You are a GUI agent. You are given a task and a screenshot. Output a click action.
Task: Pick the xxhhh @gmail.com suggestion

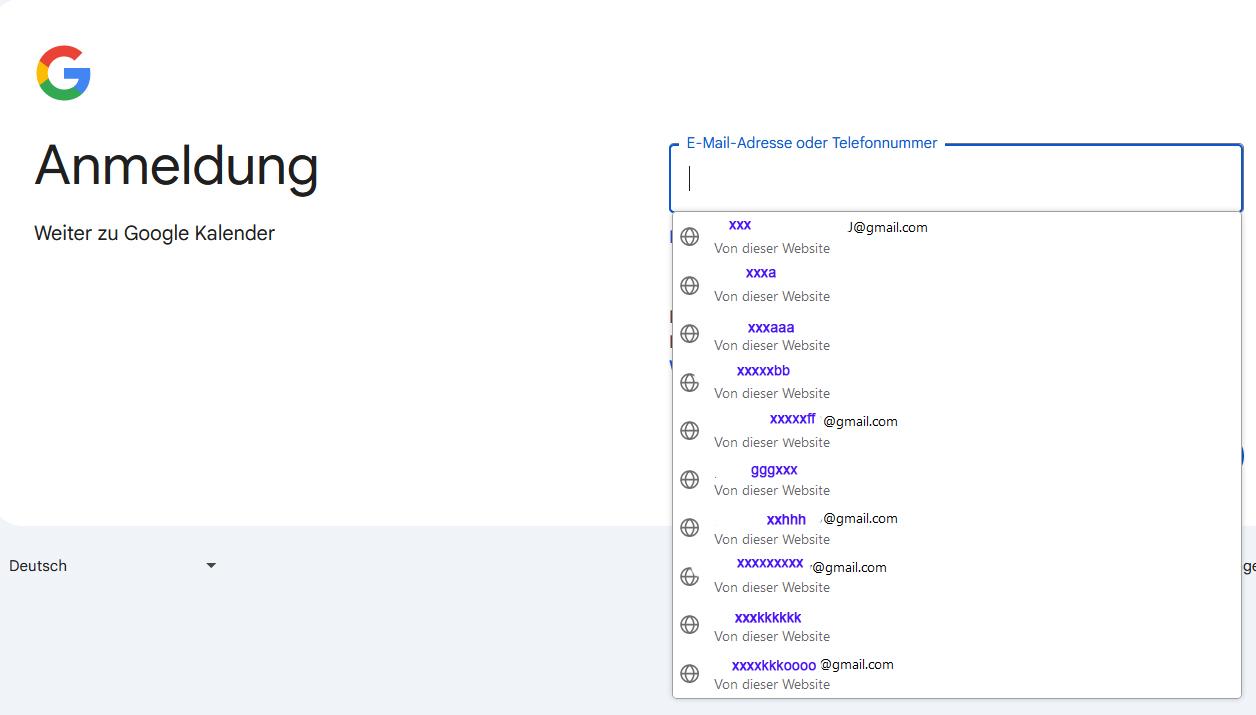tap(957, 528)
